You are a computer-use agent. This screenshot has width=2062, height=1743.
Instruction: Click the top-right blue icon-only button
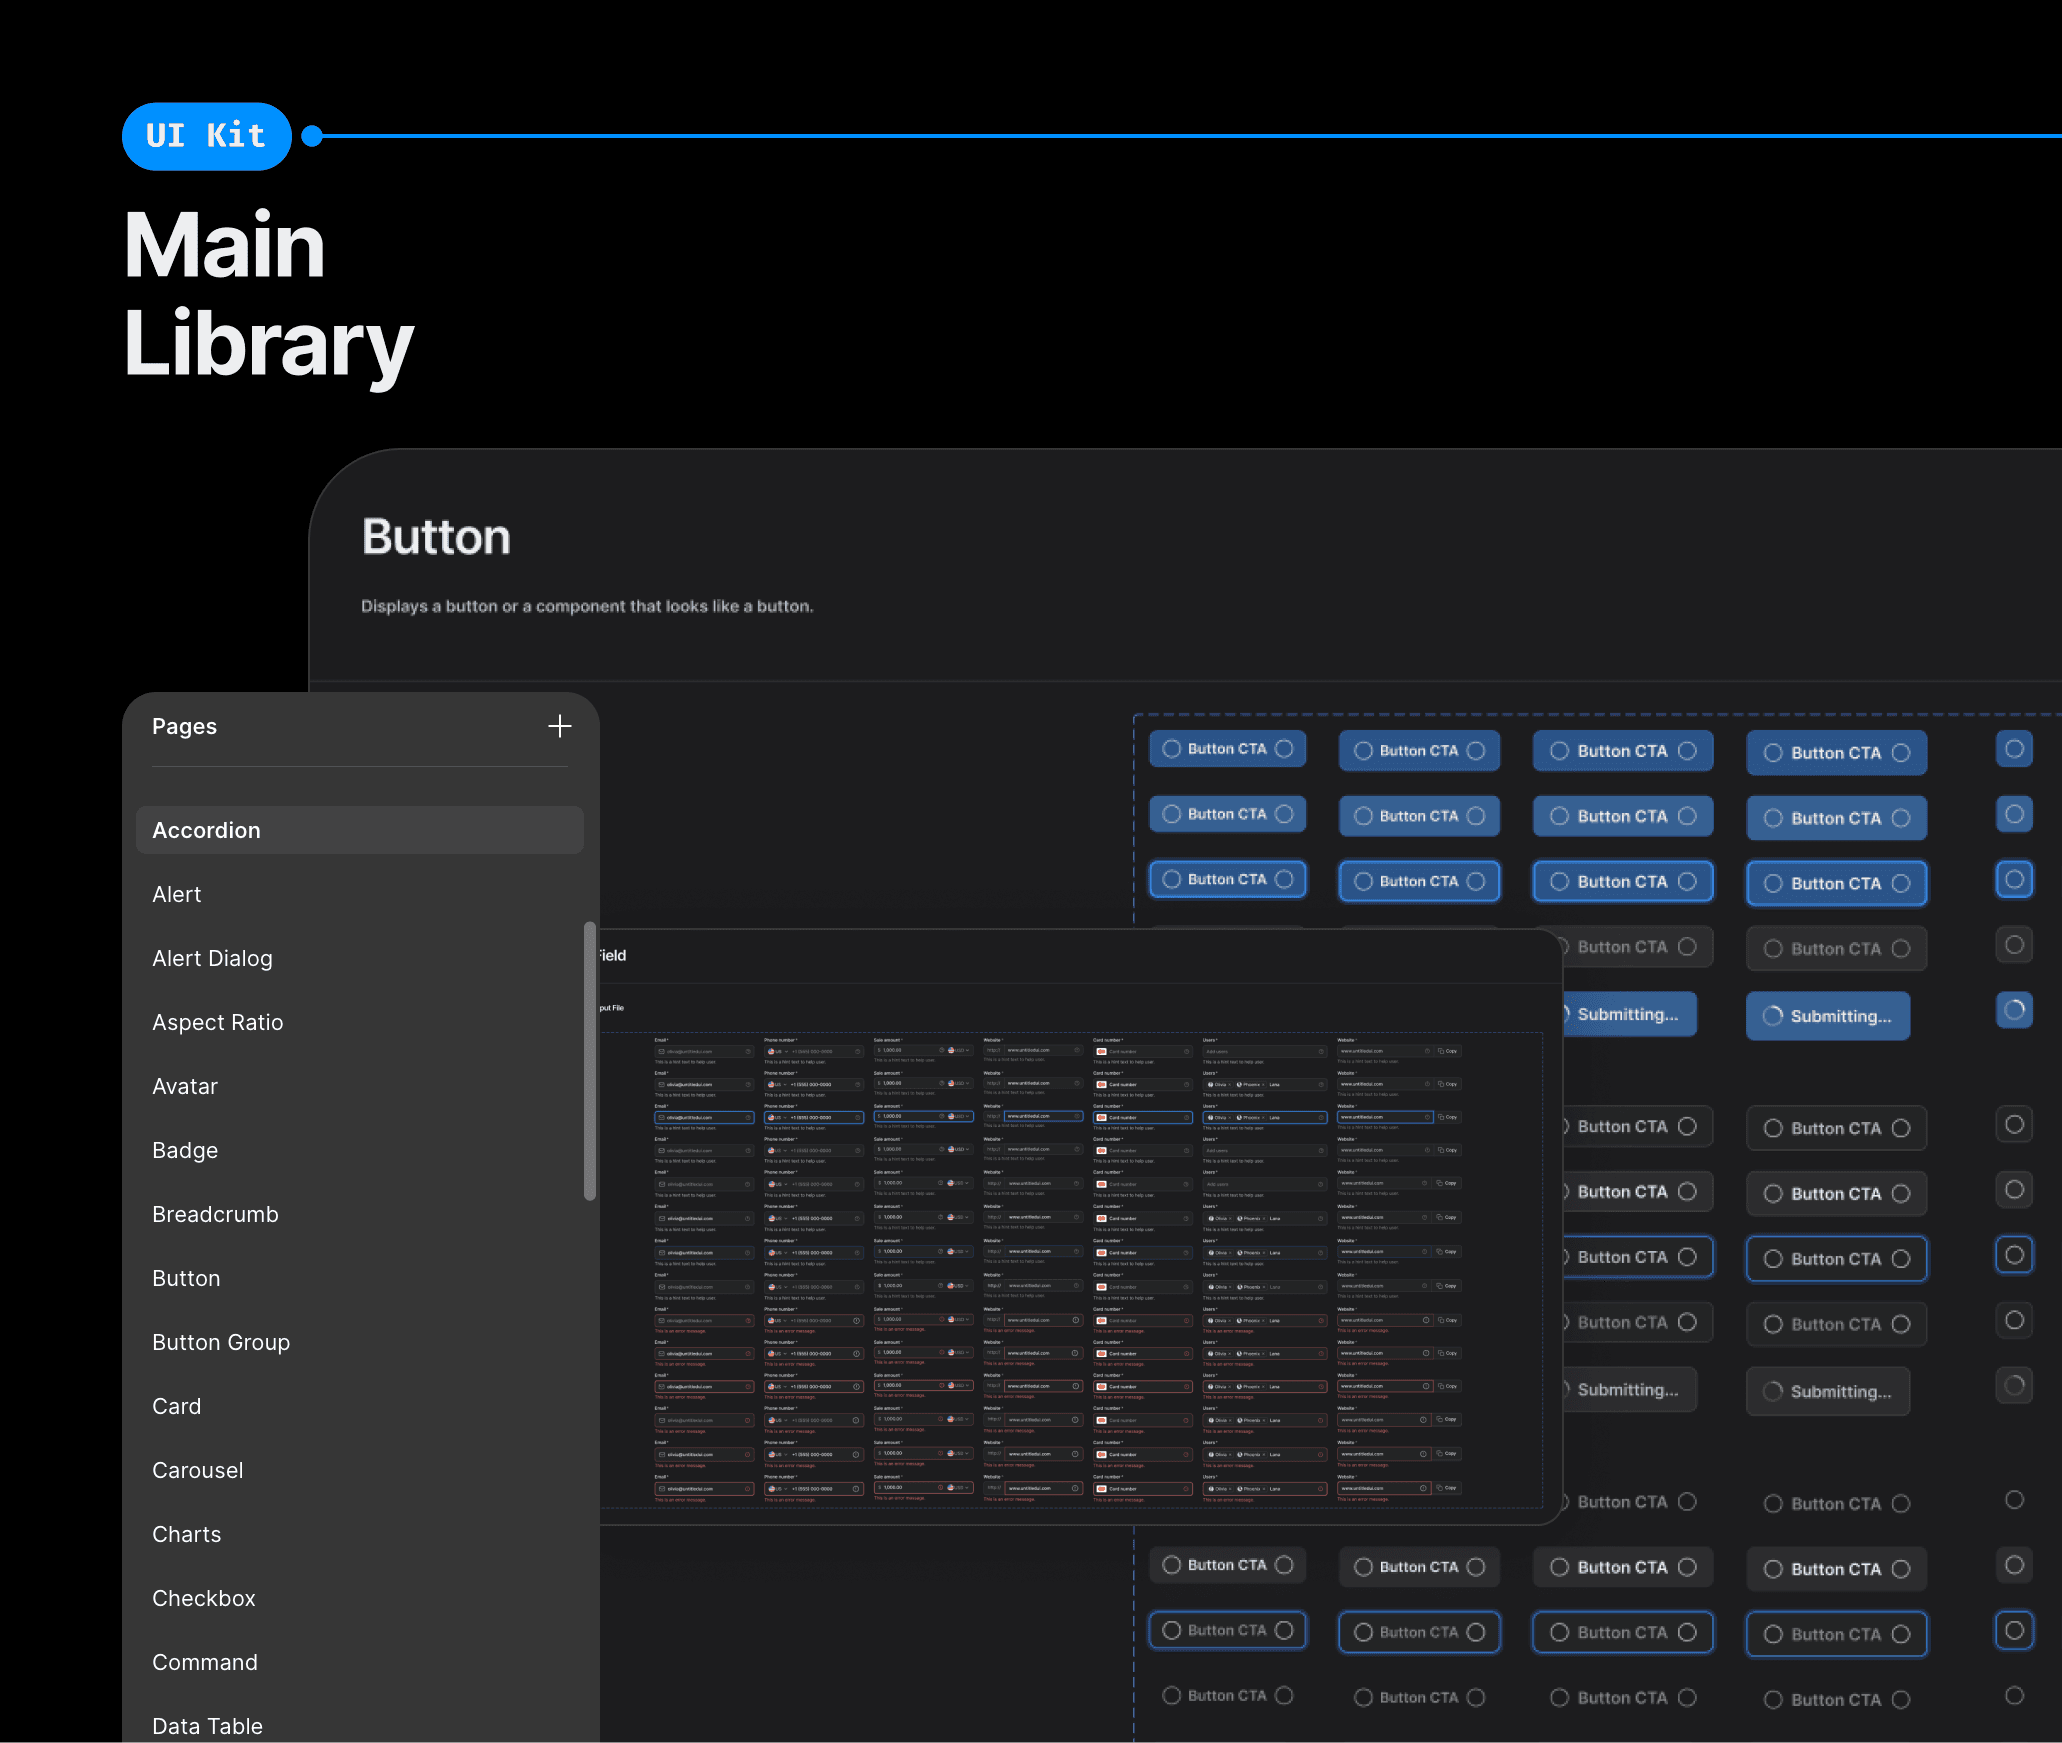click(2014, 749)
